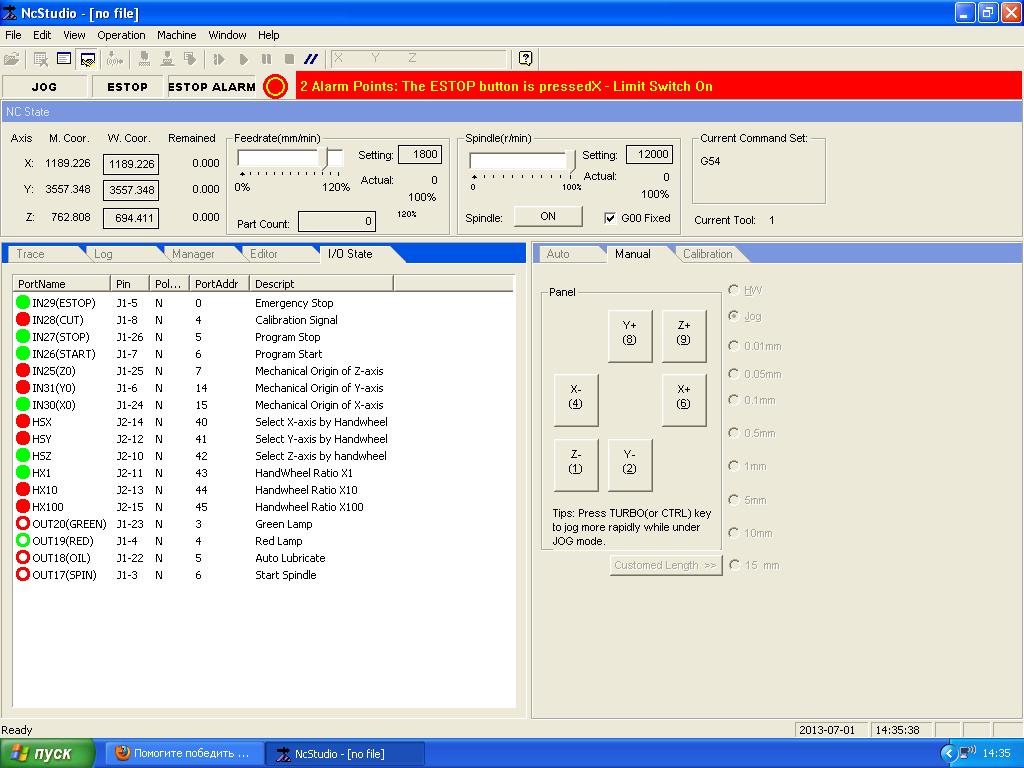Click the PortName column header

pos(61,284)
